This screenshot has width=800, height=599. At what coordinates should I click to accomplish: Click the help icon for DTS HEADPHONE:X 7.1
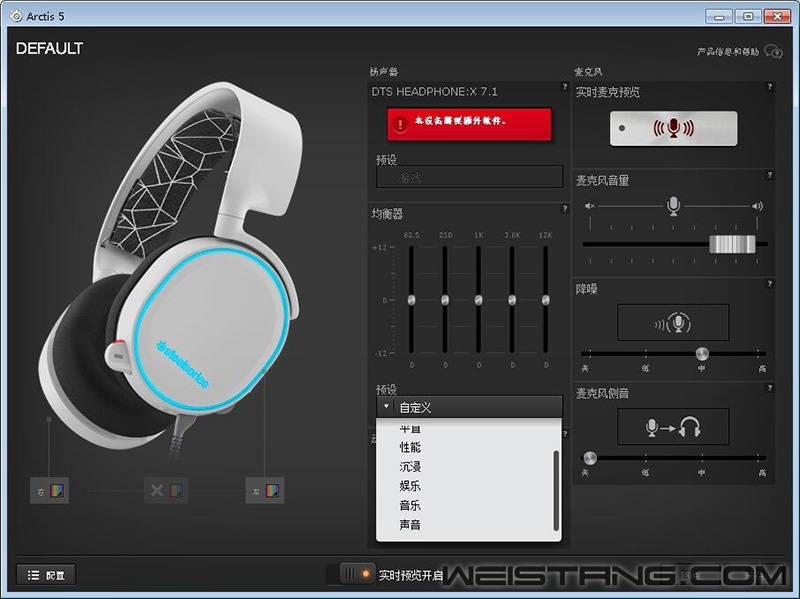click(x=565, y=87)
